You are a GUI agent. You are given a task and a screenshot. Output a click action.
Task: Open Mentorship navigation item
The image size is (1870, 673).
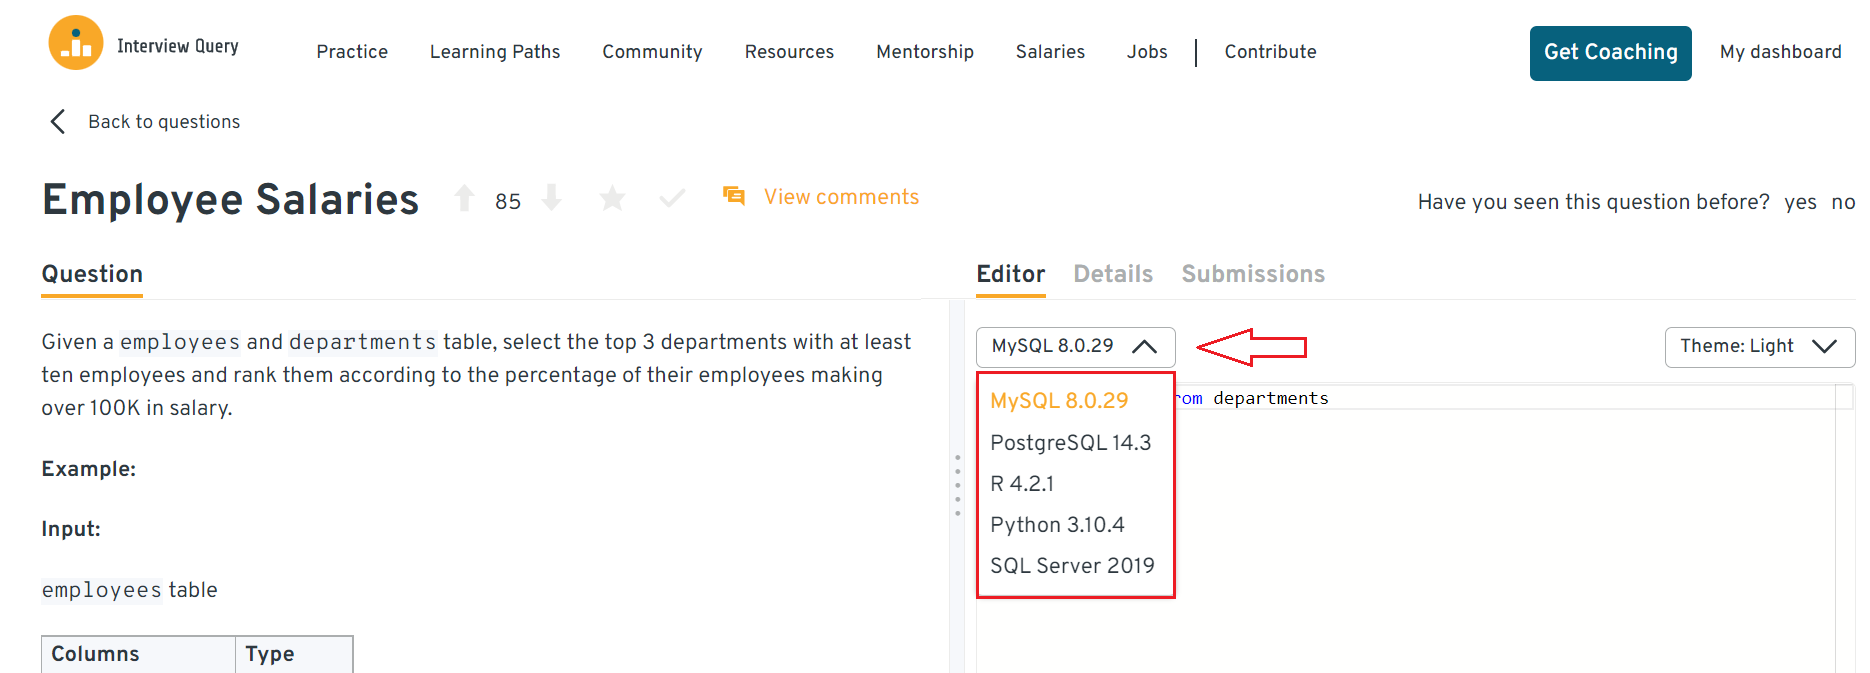coord(925,52)
